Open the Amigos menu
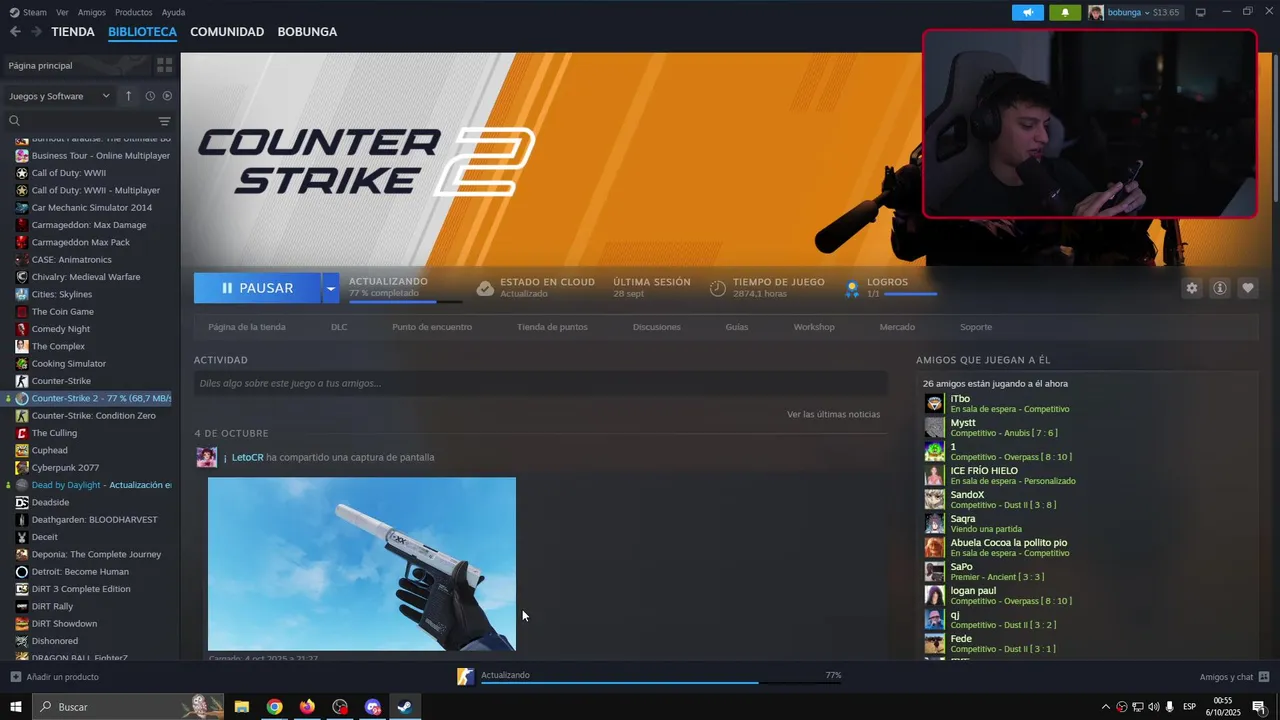 (x=92, y=12)
